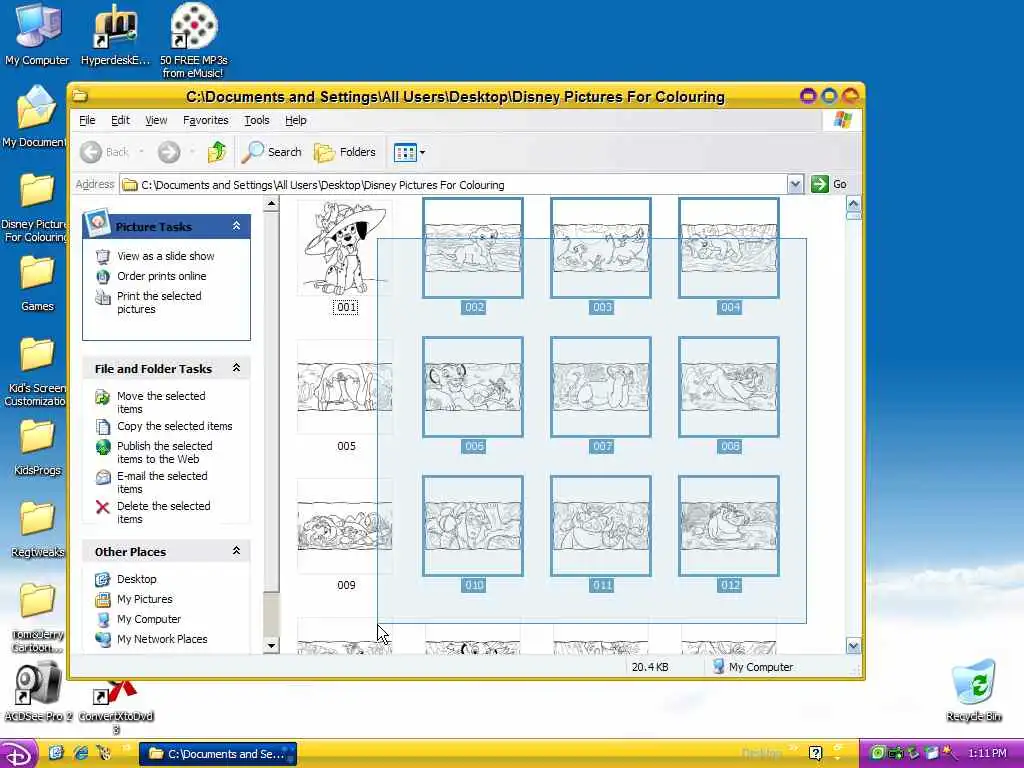This screenshot has height=768, width=1024.
Task: Open My Computer desktop icon
Action: (37, 35)
